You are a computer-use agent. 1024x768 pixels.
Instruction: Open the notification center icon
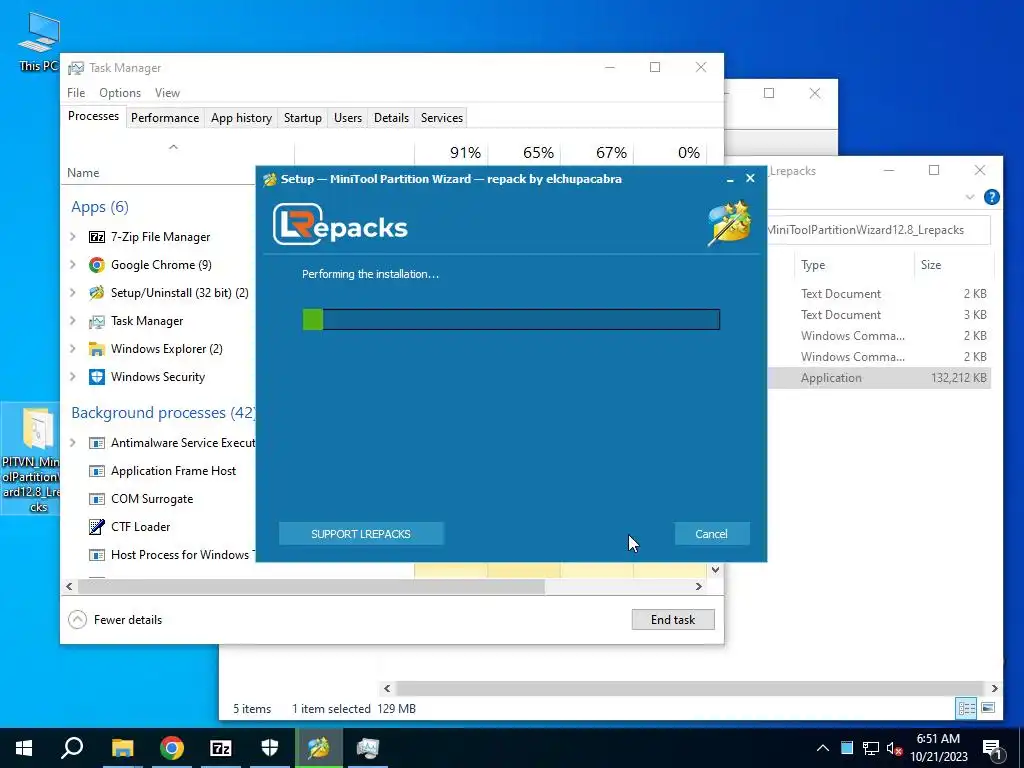[x=991, y=749]
